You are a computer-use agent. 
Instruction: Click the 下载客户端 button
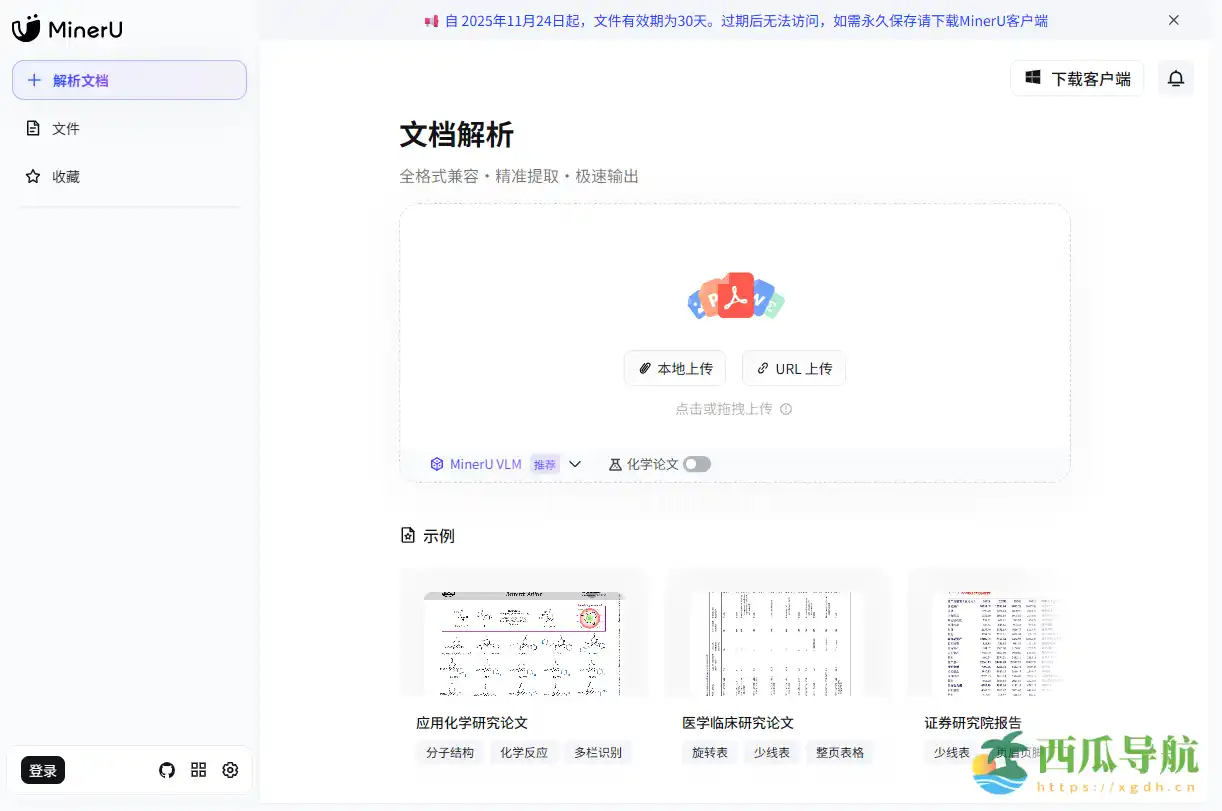tap(1077, 78)
